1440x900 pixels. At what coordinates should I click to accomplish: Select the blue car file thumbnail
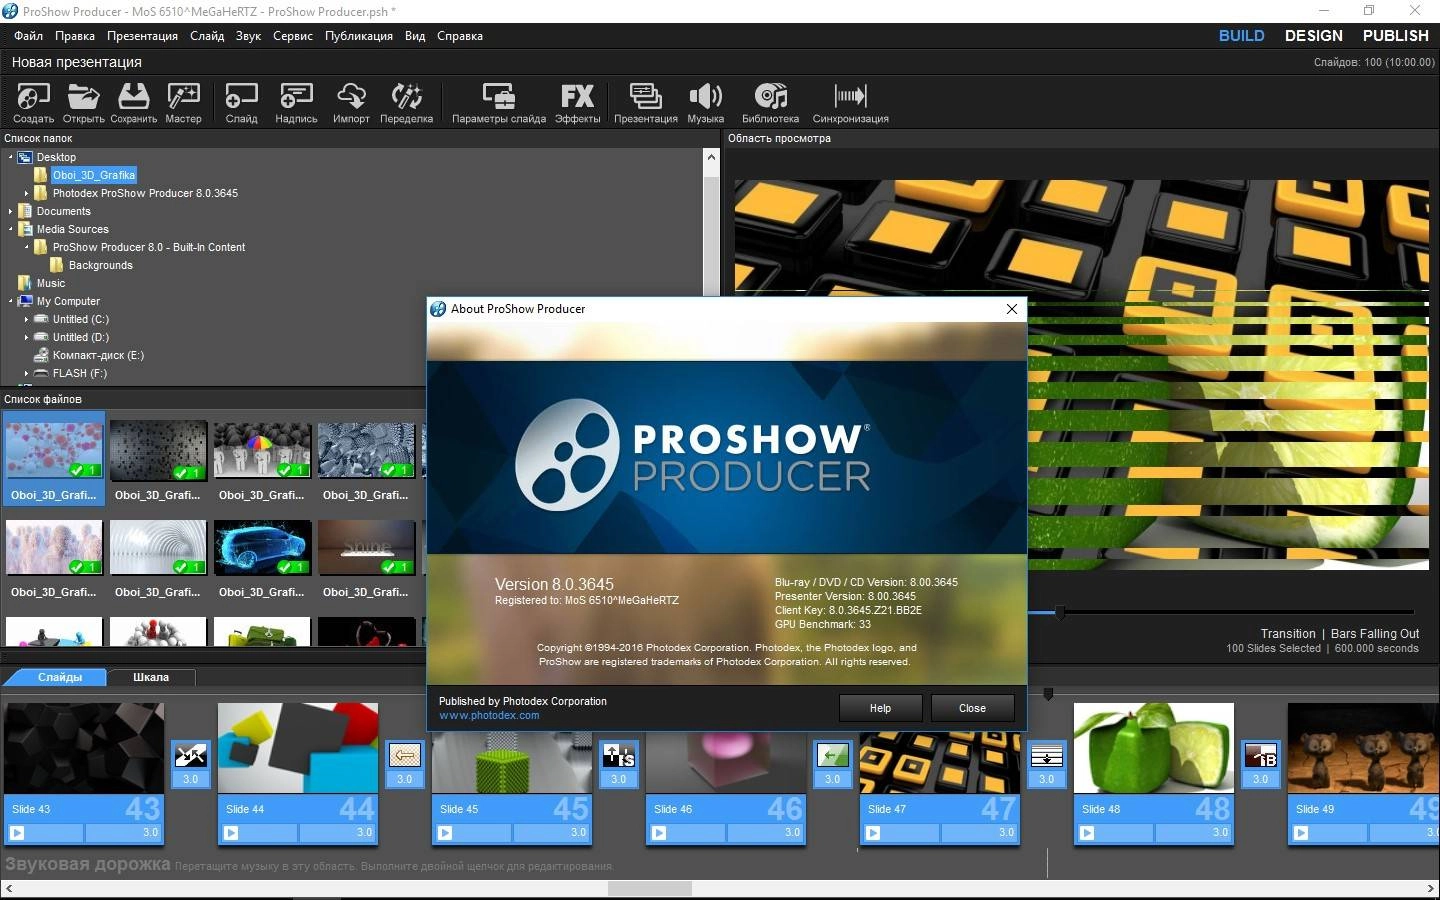point(262,548)
